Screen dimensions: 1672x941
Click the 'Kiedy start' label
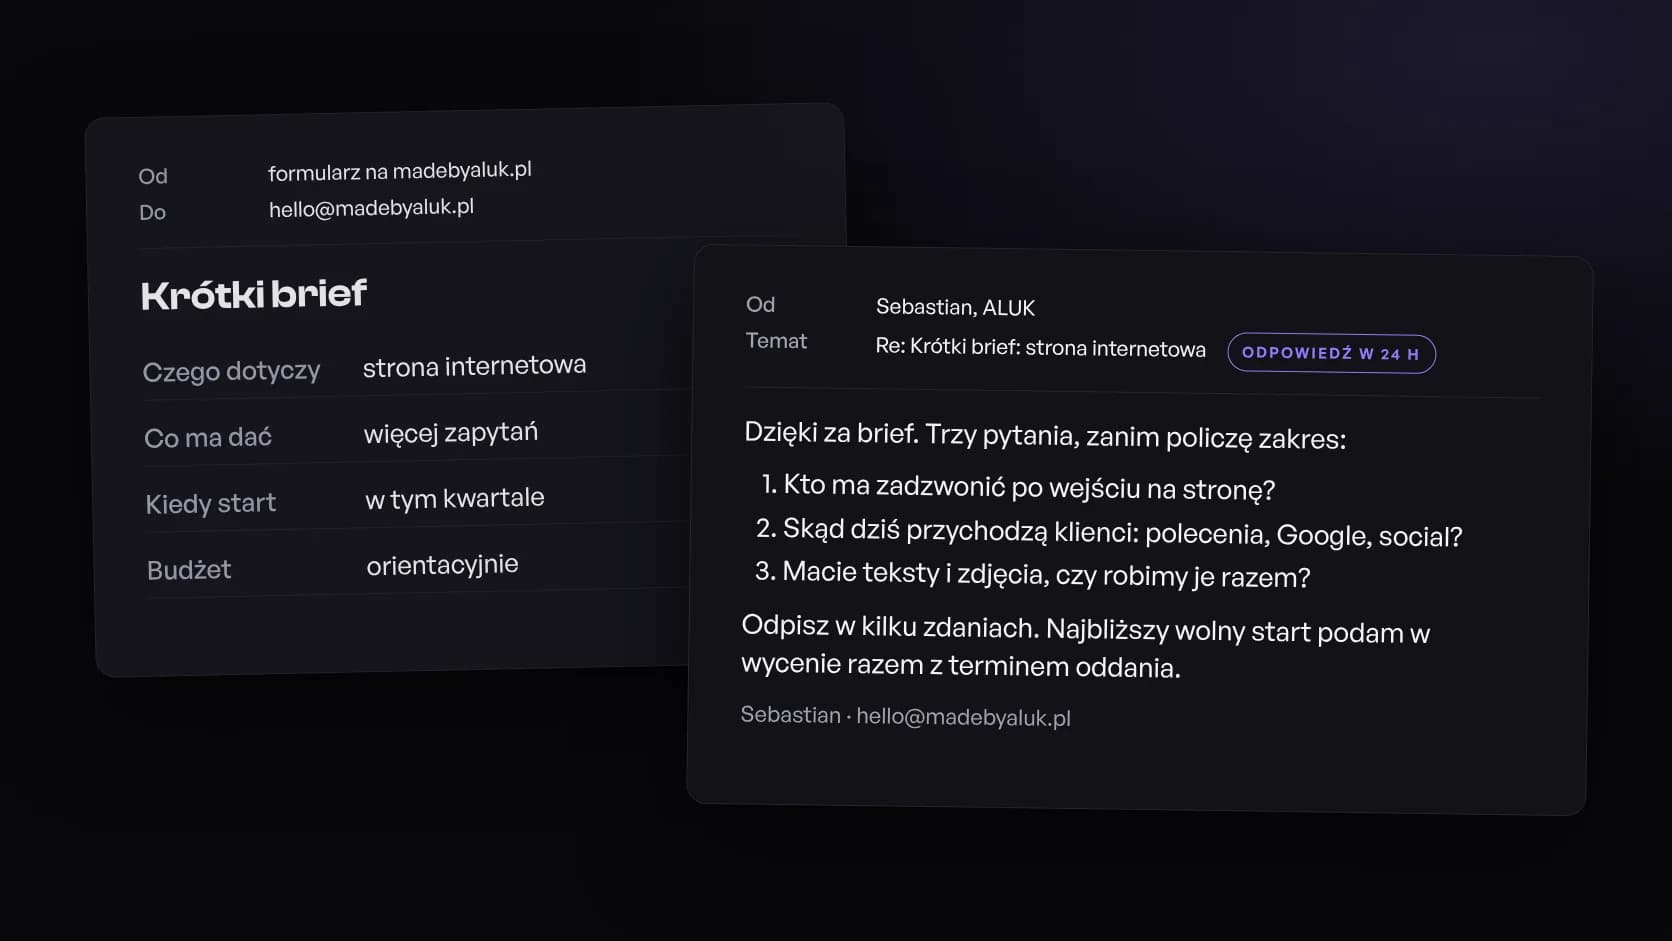[x=211, y=503]
